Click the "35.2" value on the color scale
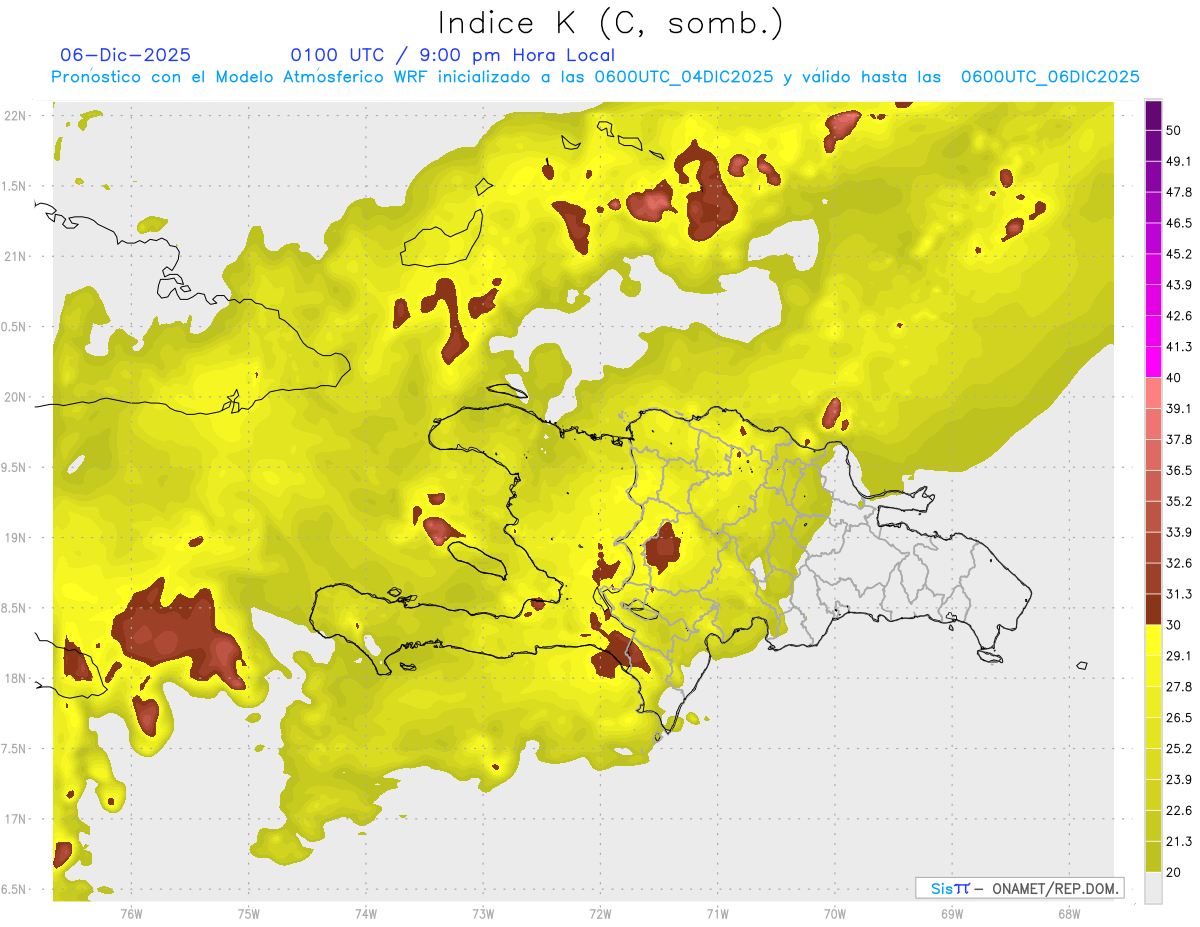1200x927 pixels. pyautogui.click(x=1180, y=501)
